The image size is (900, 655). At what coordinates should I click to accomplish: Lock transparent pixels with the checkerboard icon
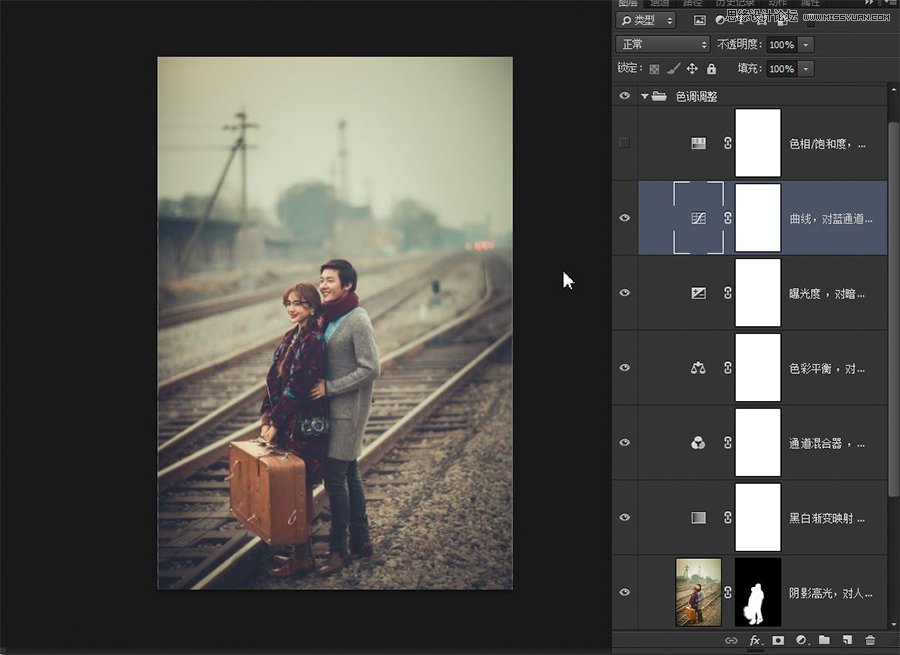click(x=654, y=69)
